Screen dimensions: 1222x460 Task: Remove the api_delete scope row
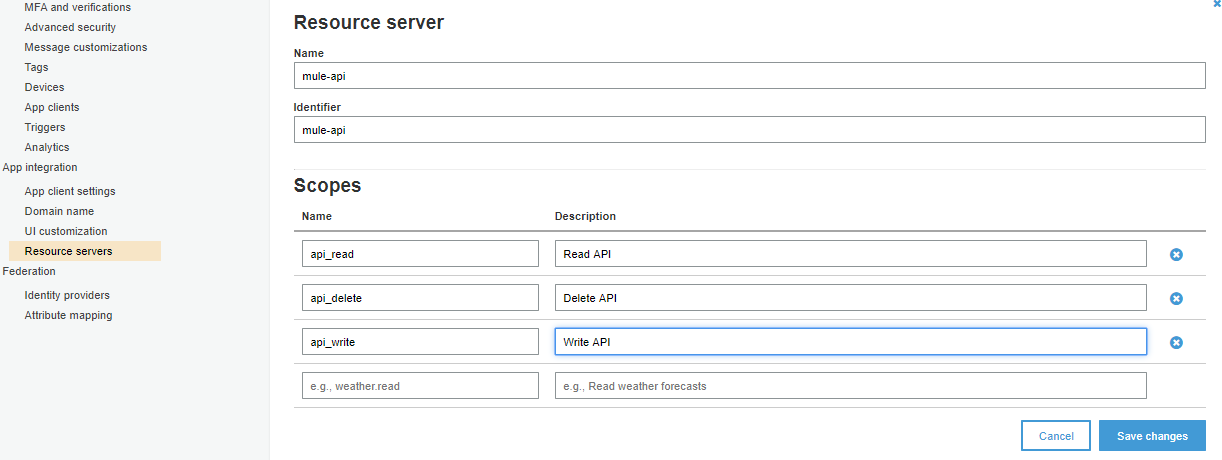[1176, 299]
